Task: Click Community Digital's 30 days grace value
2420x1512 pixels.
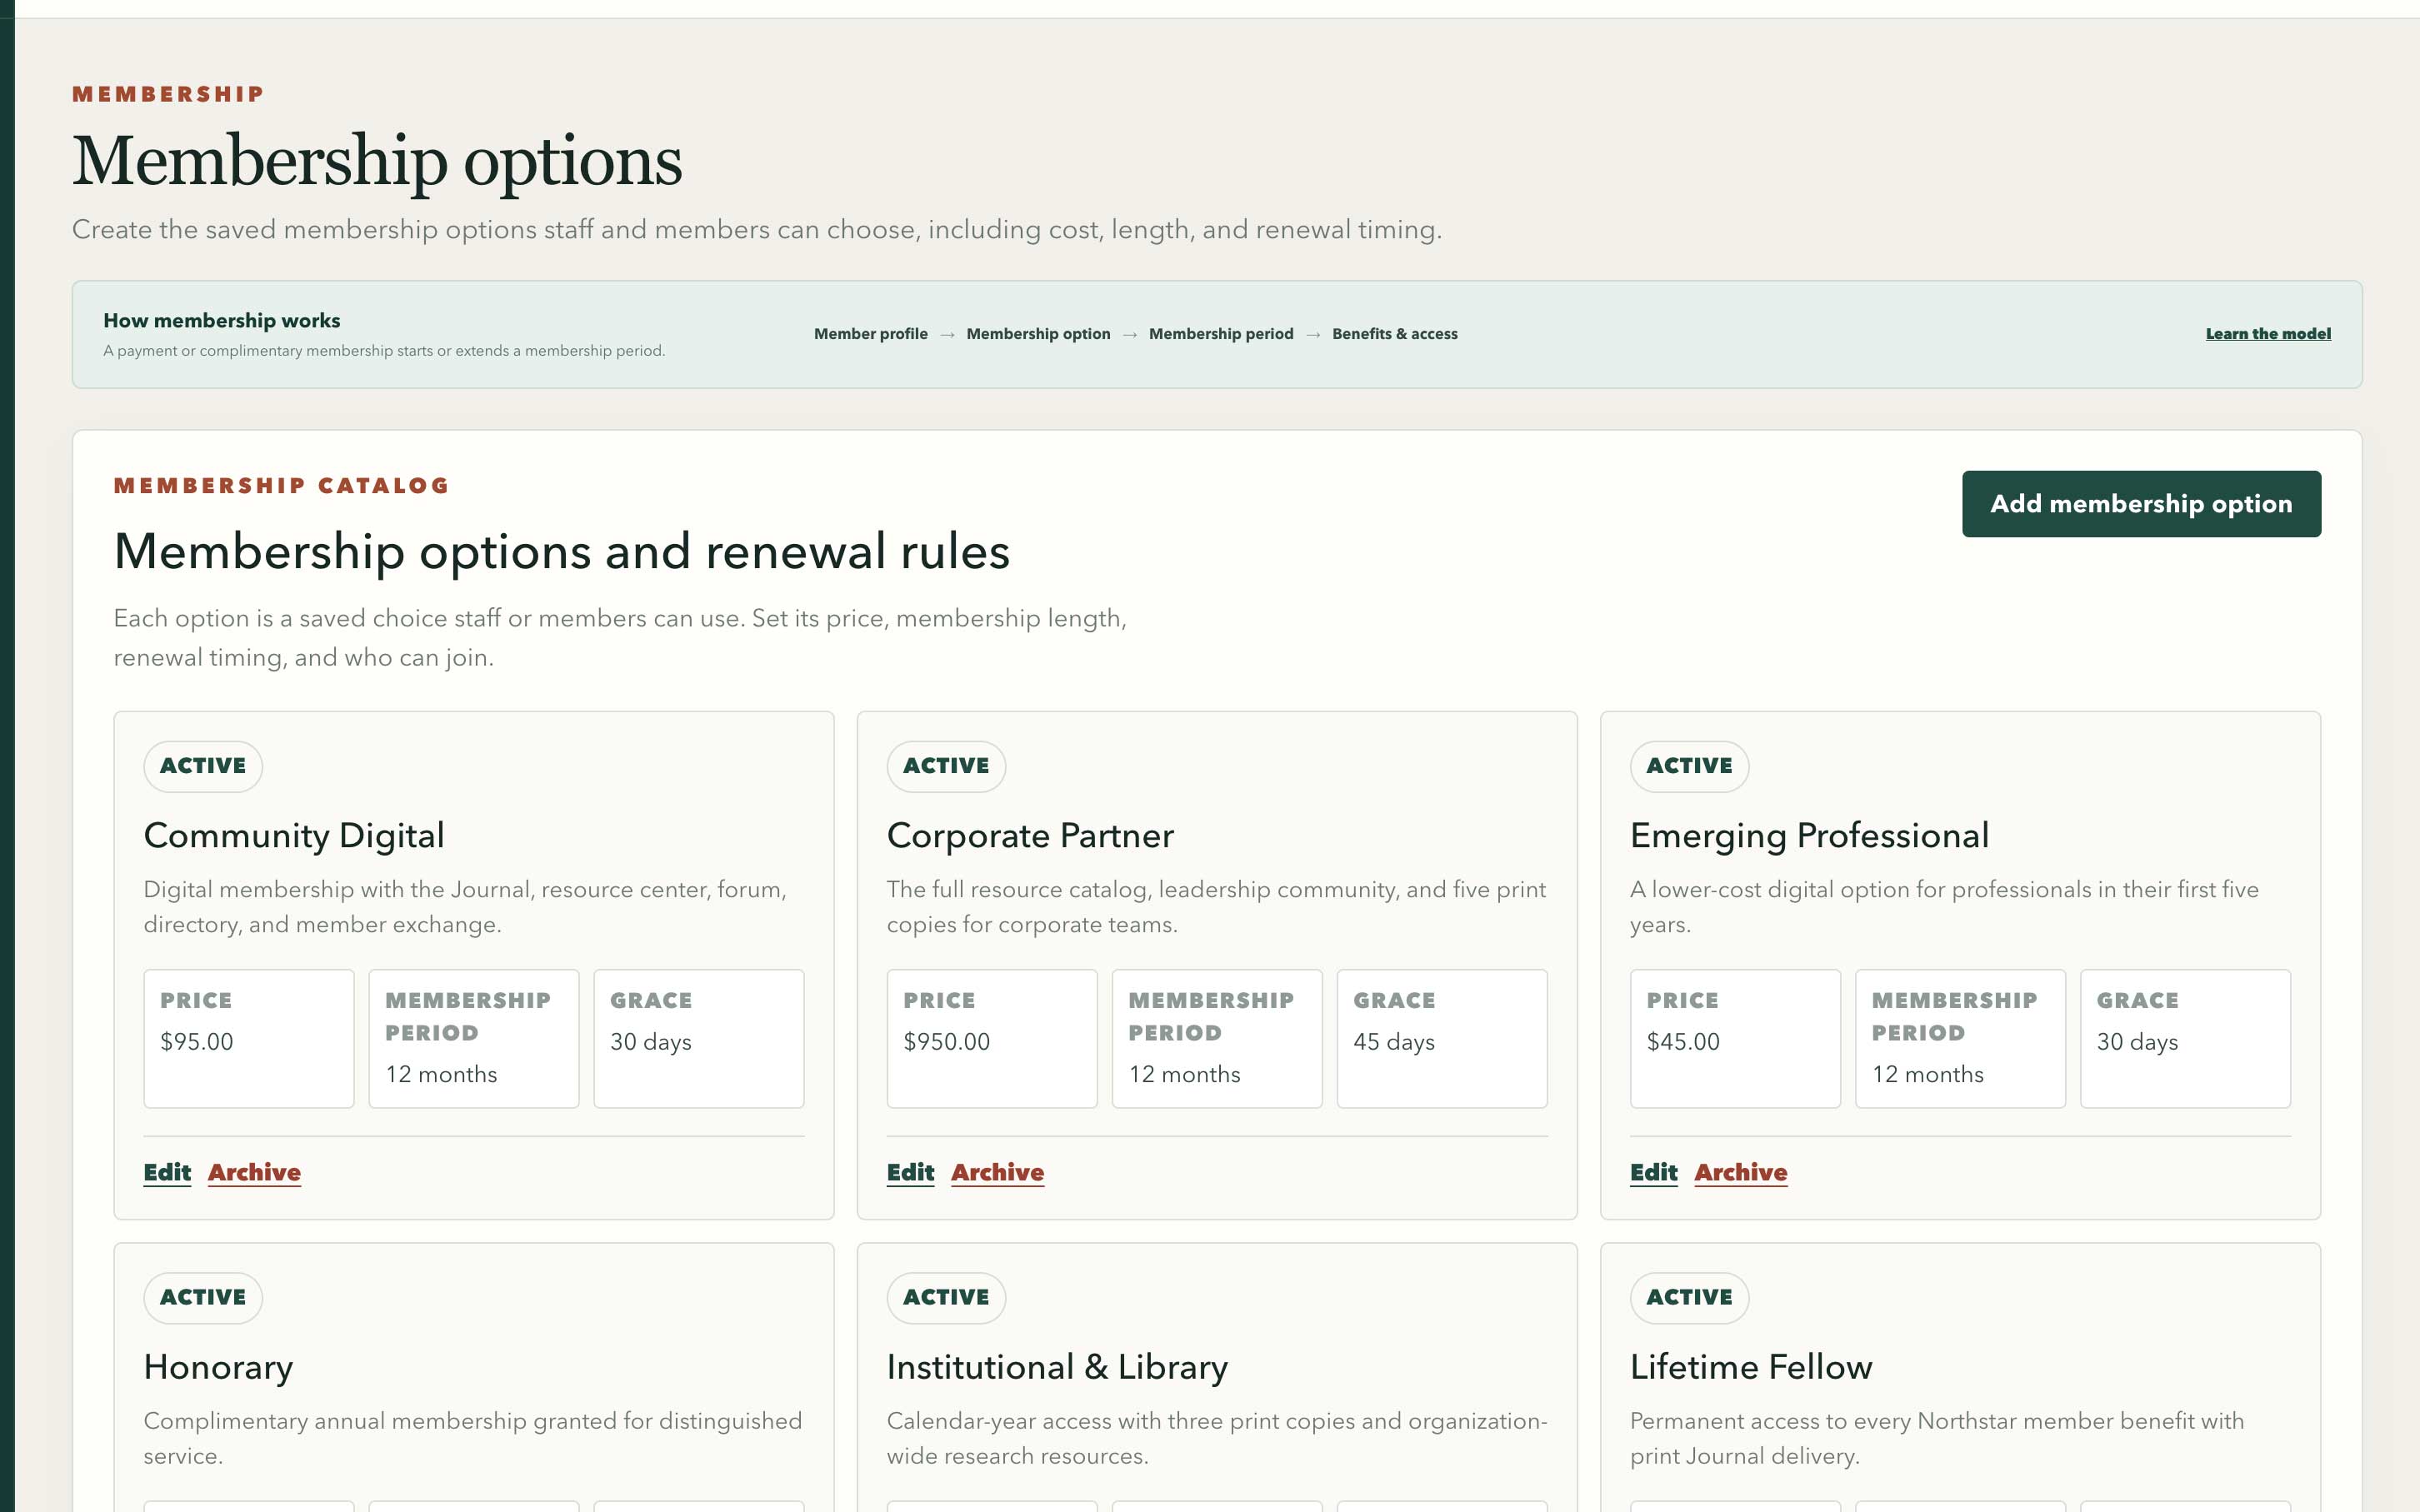Action: (651, 1042)
